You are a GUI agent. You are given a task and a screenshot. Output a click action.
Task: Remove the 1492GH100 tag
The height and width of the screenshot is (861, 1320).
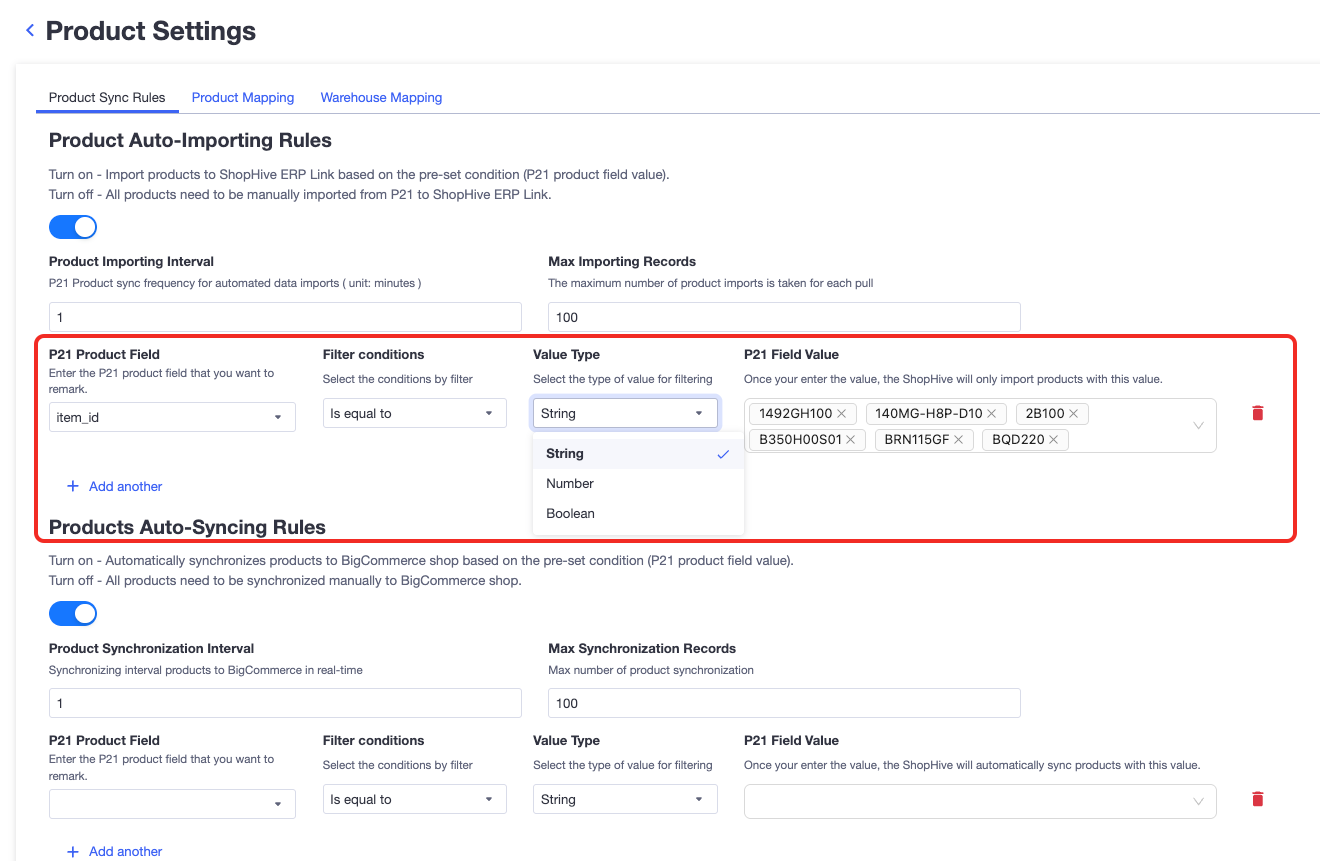tap(842, 414)
